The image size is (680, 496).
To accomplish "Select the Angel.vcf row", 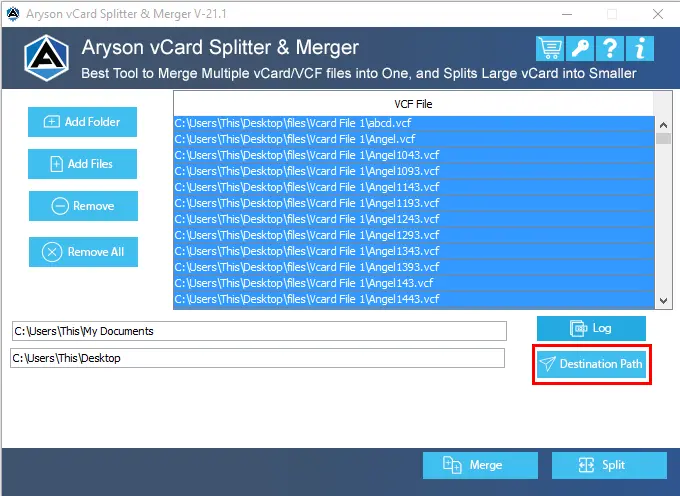I will [414, 139].
